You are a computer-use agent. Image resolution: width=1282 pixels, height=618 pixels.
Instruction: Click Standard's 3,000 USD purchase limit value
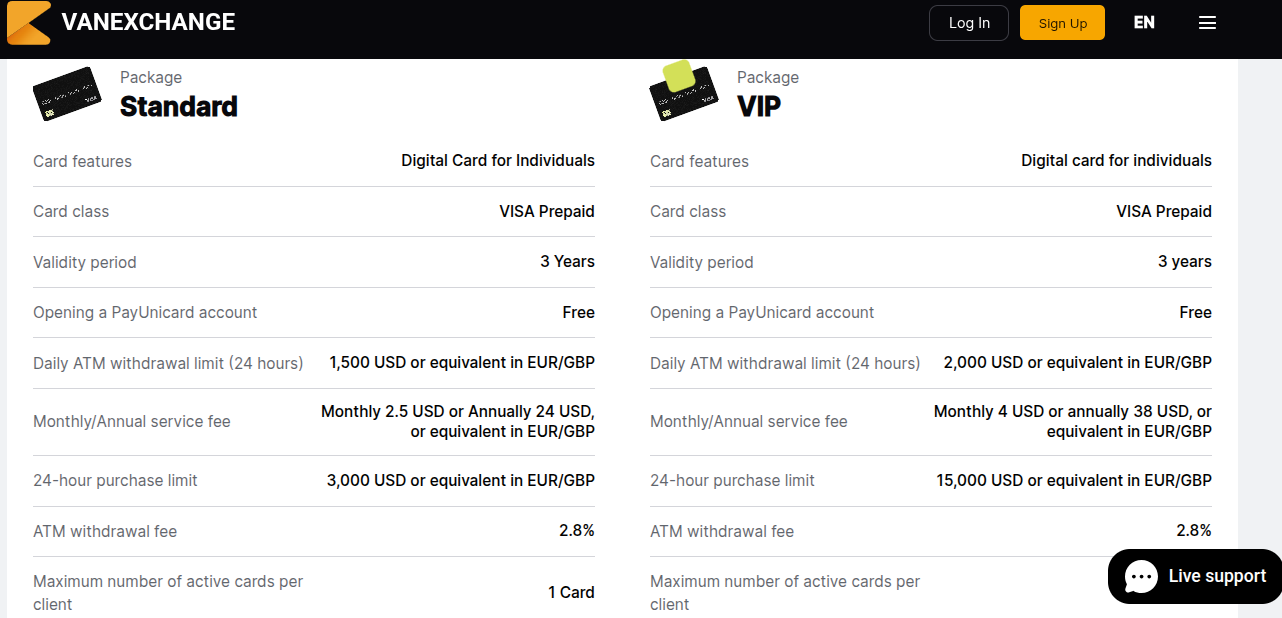click(x=460, y=480)
